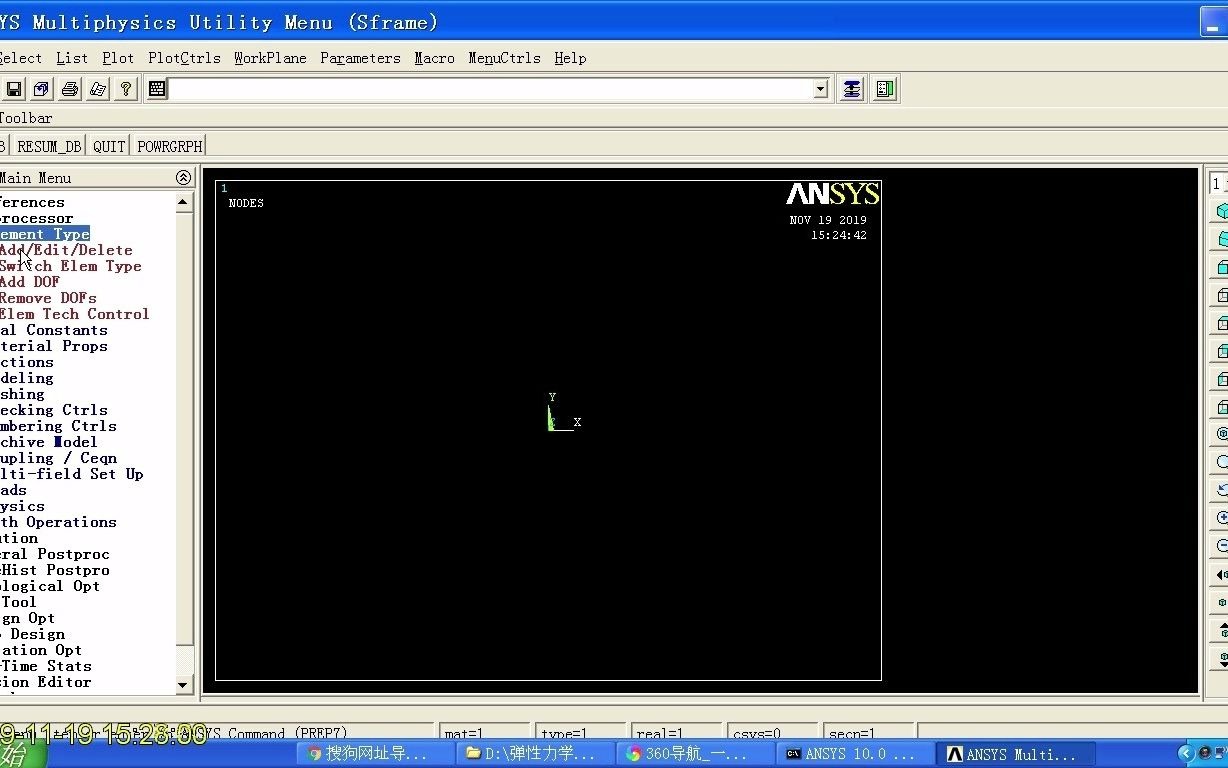Click RESUM_DB to resume the database
This screenshot has width=1228, height=768.
click(48, 146)
